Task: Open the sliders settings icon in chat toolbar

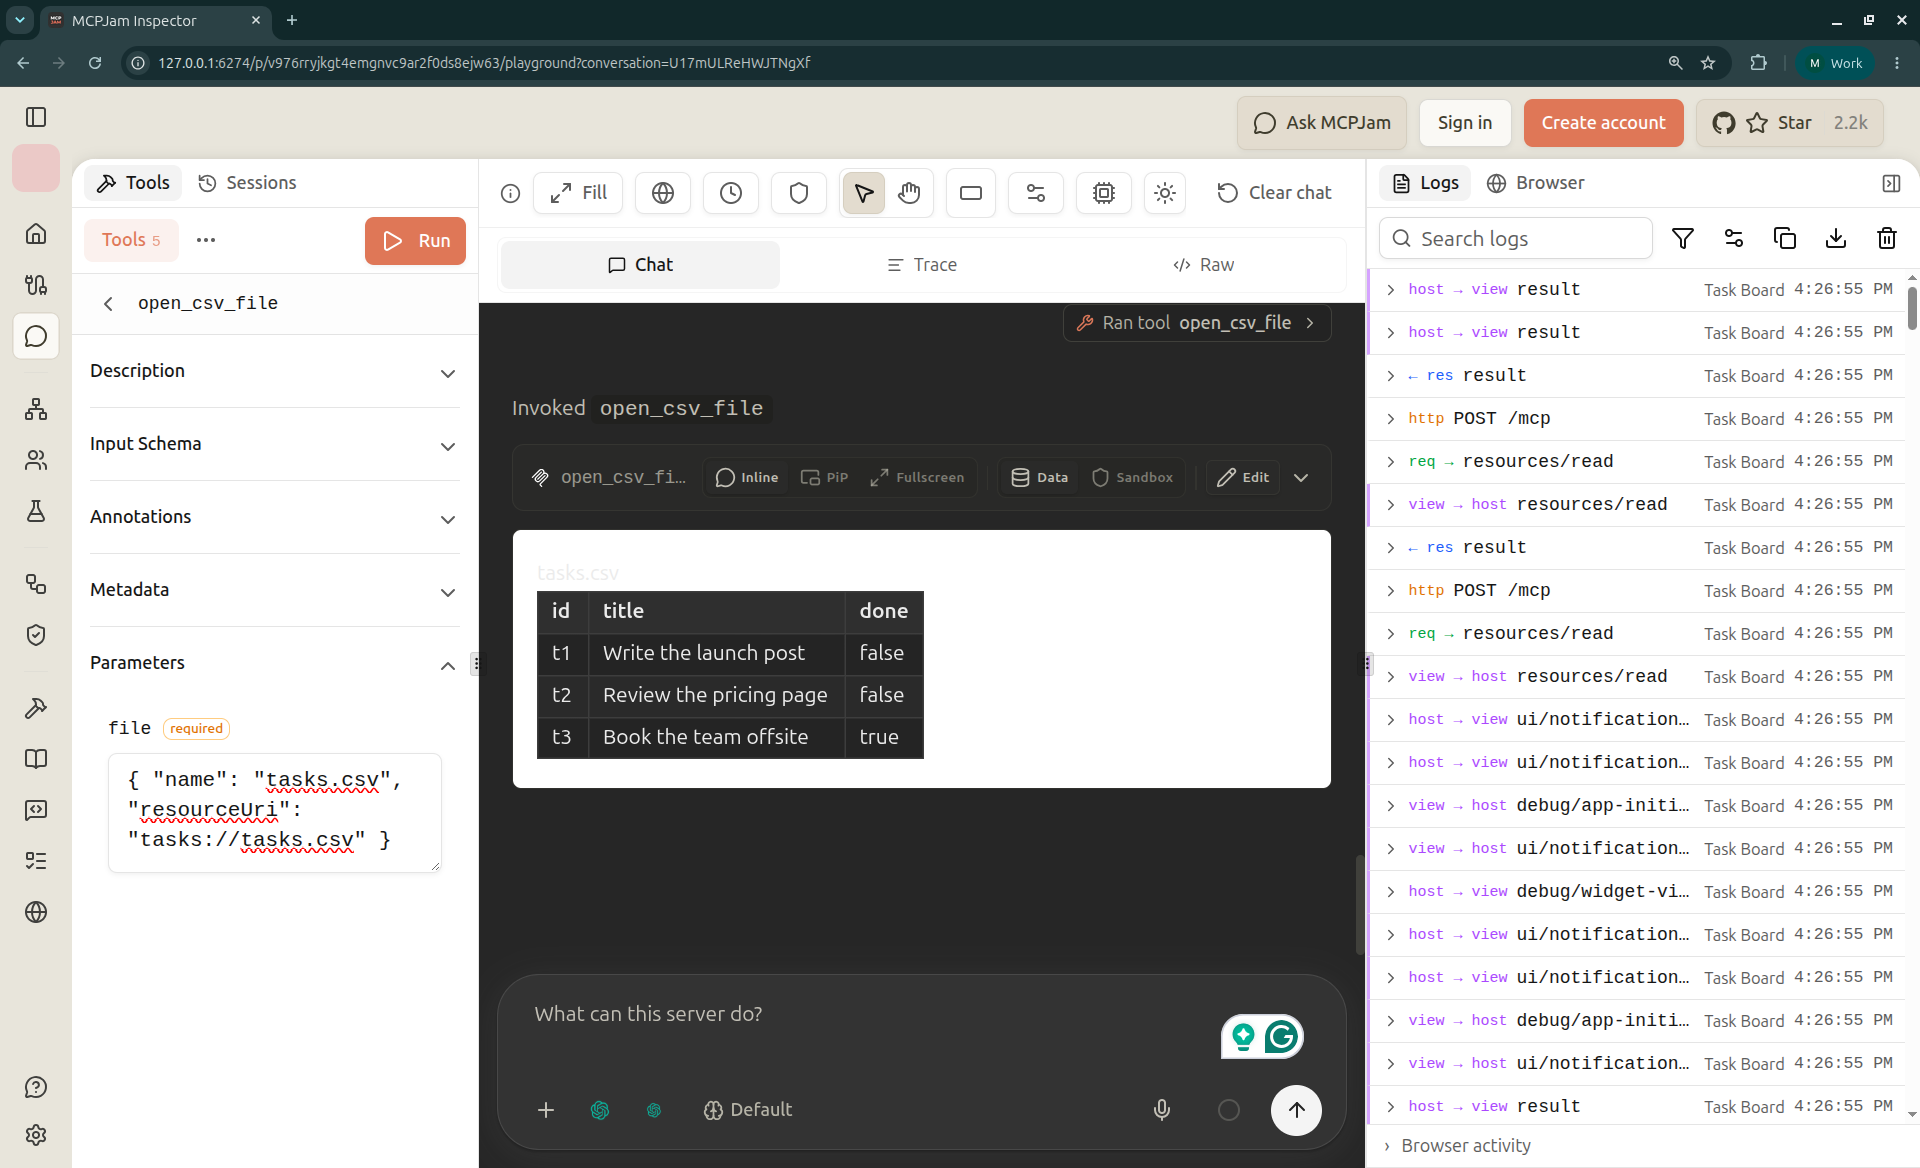Action: (x=1036, y=193)
